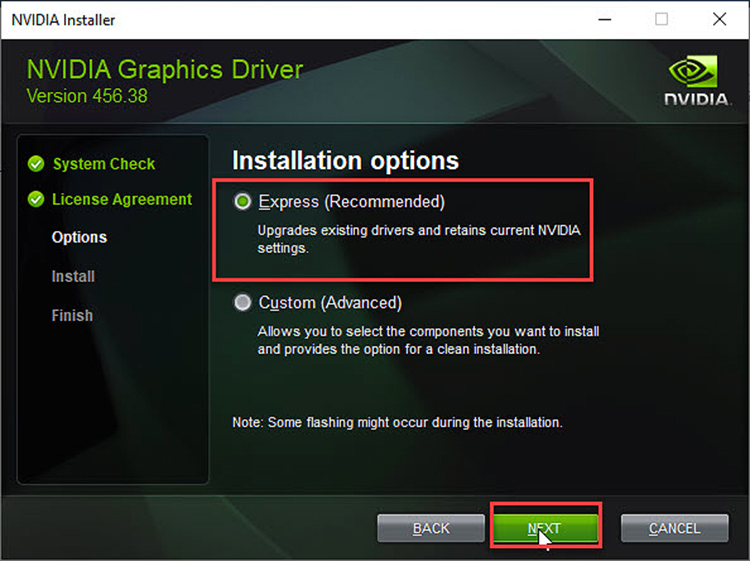
Task: Select the System Check step
Action: point(104,164)
